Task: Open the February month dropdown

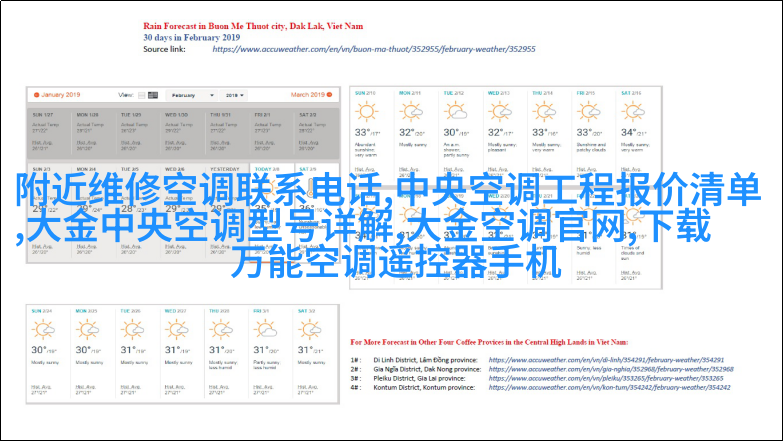Action: (x=192, y=95)
